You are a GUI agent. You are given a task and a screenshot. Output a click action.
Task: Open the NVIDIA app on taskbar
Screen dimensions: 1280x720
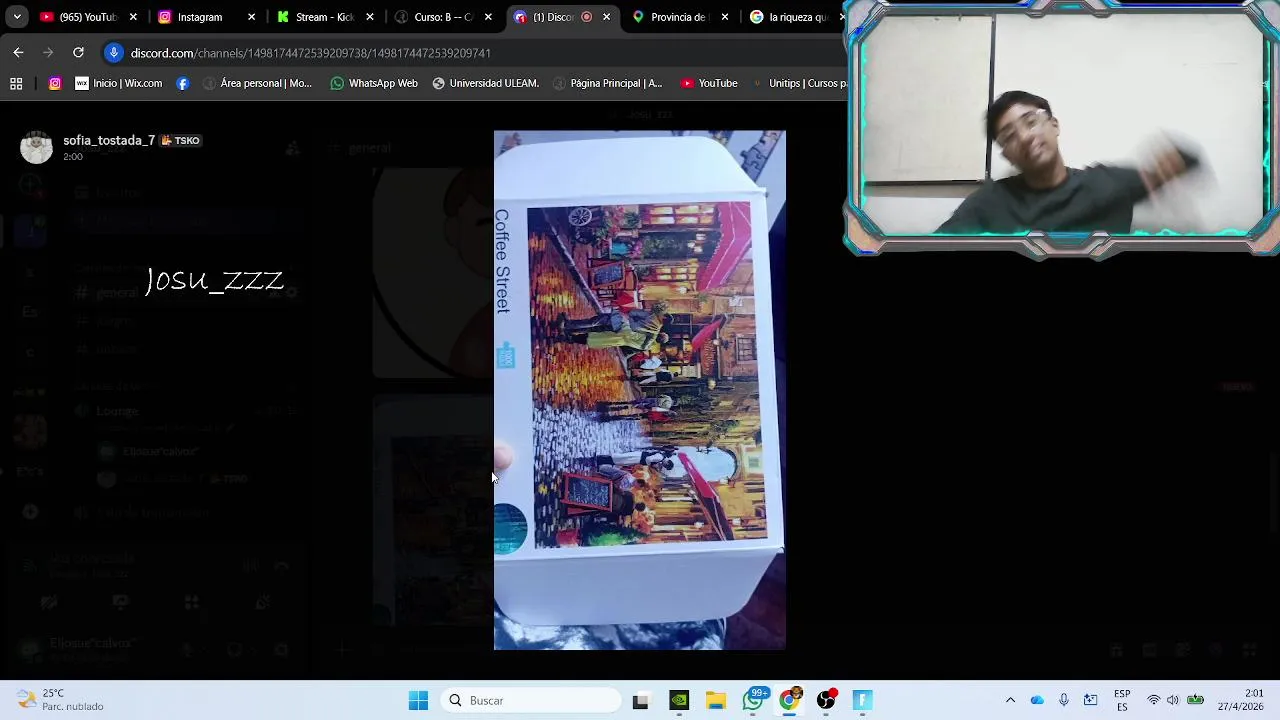[679, 700]
